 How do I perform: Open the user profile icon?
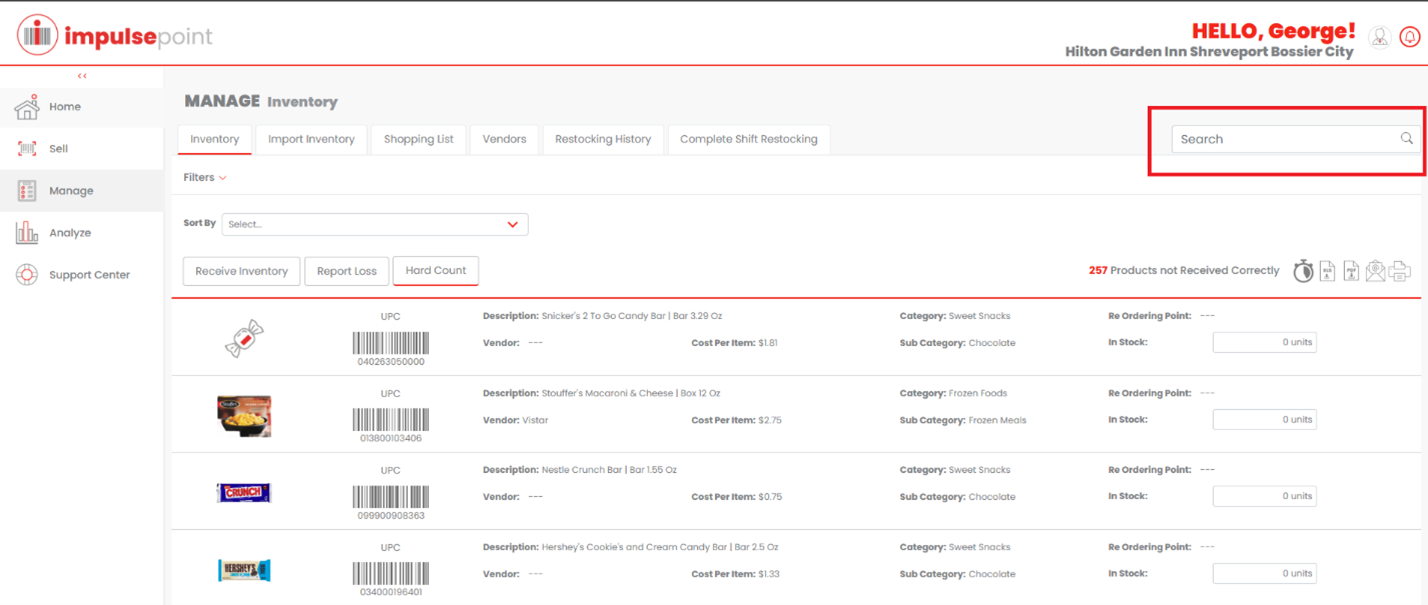click(1379, 36)
